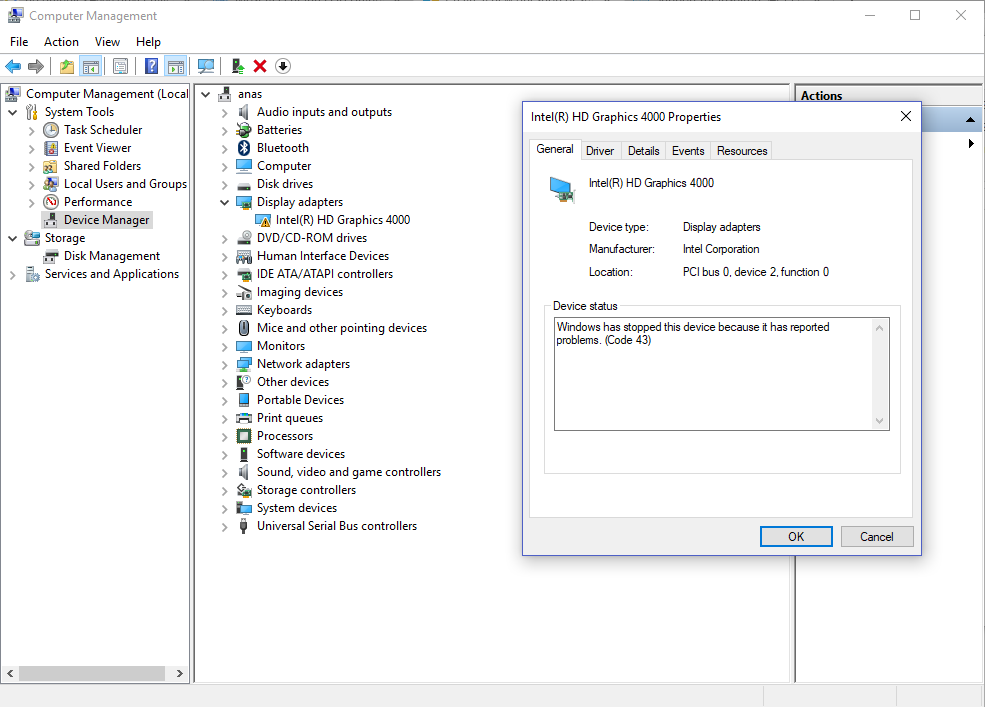This screenshot has width=985, height=707.
Task: Open the Action menu
Action: (x=61, y=41)
